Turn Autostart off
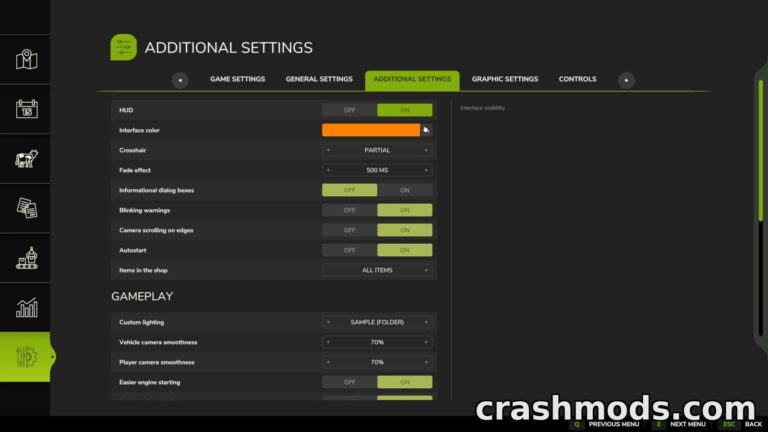 tap(349, 250)
